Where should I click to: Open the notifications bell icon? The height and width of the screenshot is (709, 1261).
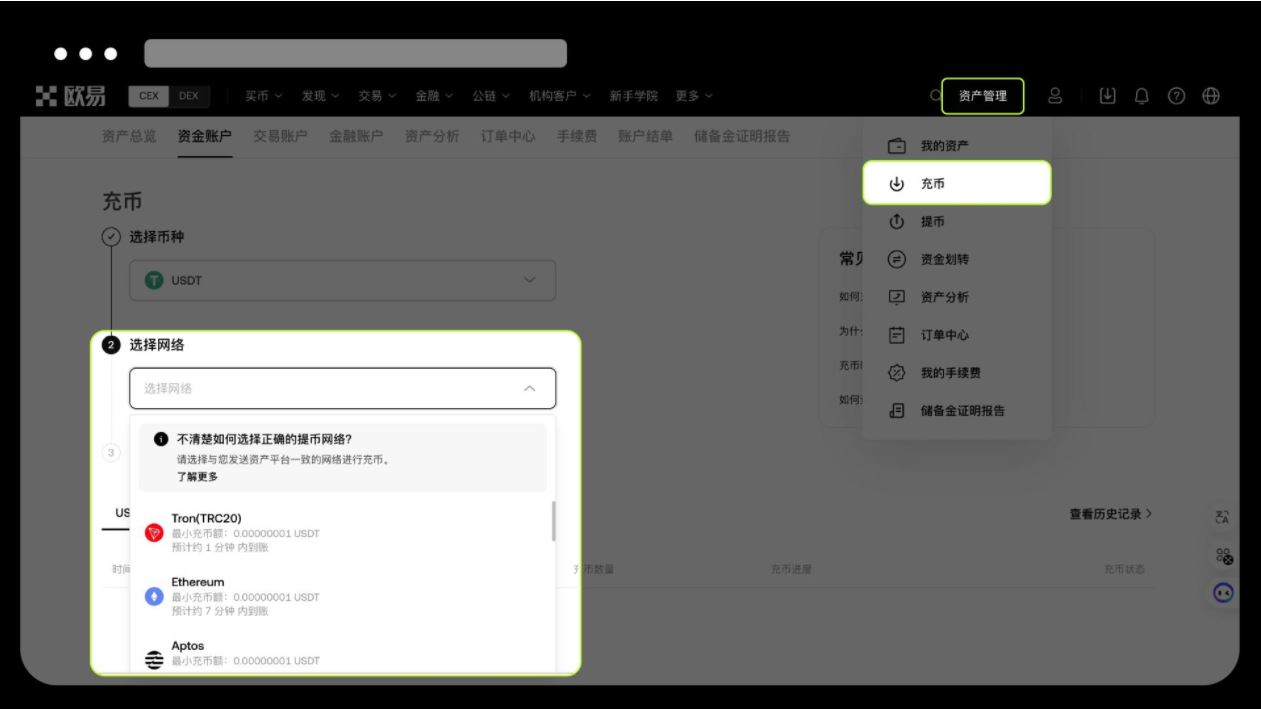(1141, 95)
